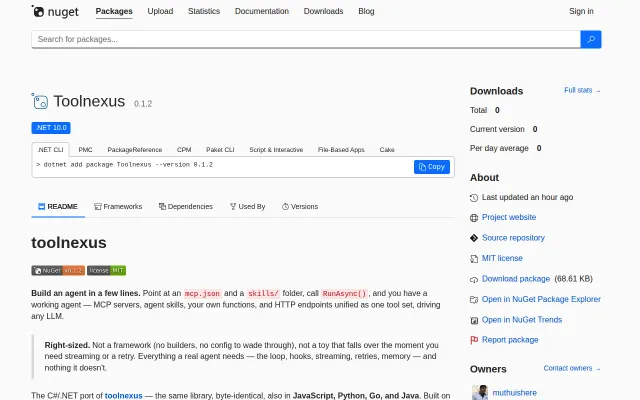Click the 'Last updated an hour ago' text

pos(527,197)
